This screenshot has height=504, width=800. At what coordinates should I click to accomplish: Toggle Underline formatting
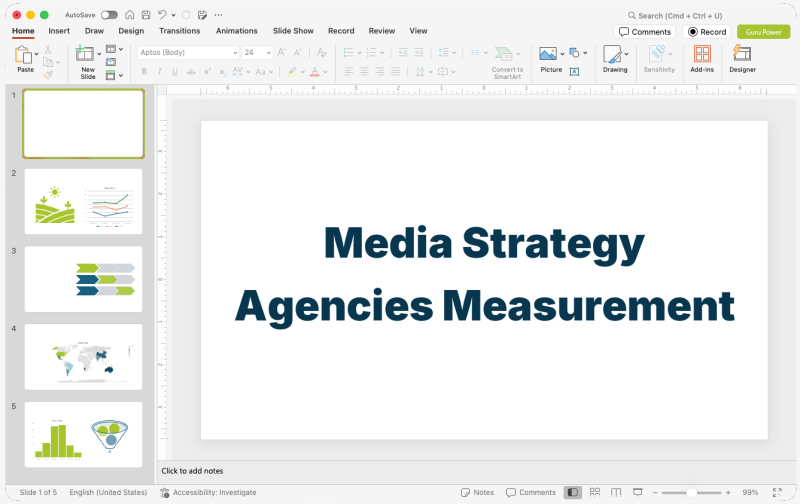point(174,72)
